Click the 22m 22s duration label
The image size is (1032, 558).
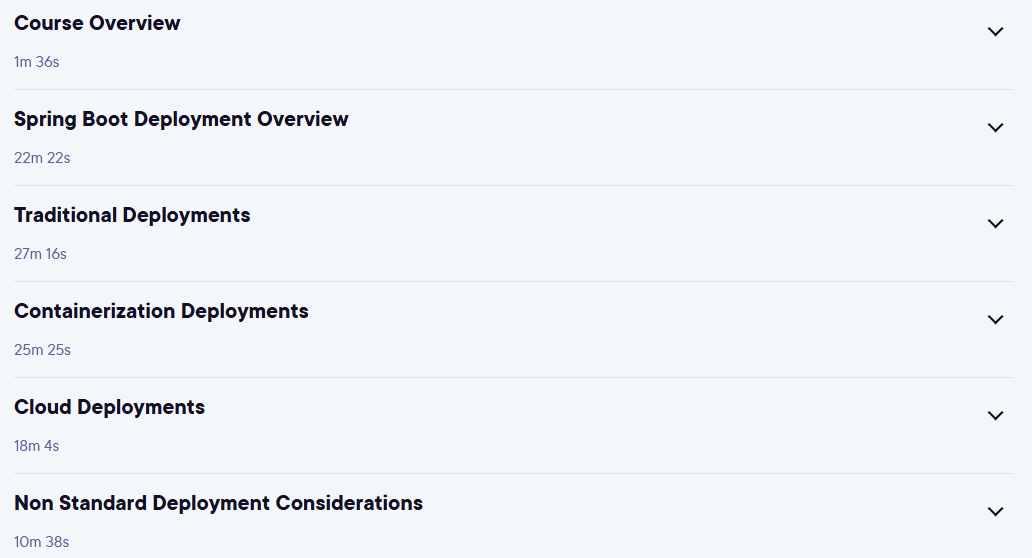(x=42, y=158)
